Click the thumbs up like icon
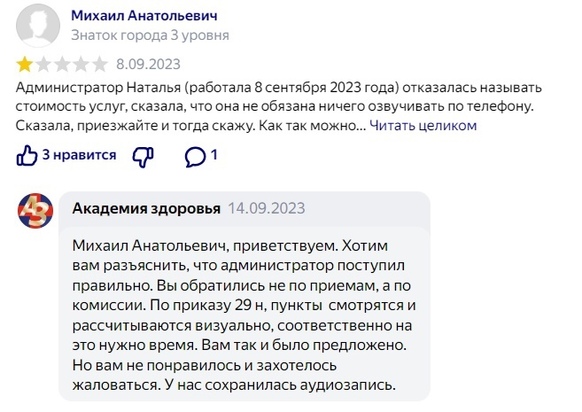The height and width of the screenshot is (412, 582). point(27,155)
